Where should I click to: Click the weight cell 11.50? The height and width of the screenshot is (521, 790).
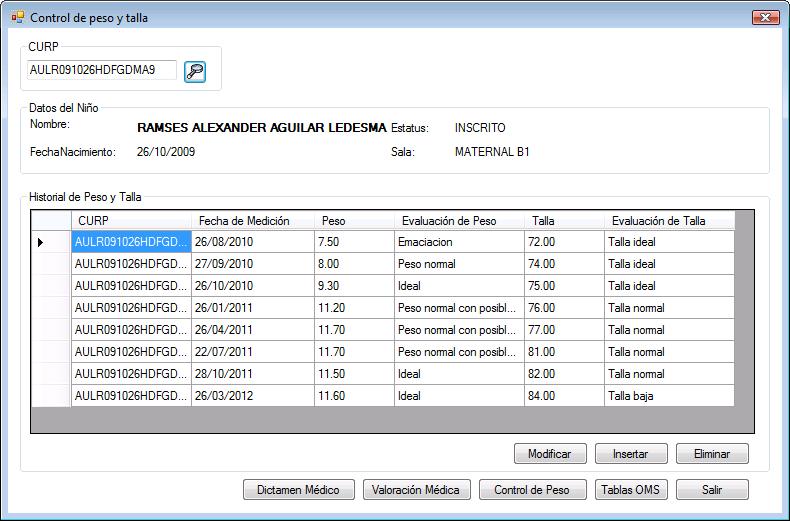click(355, 374)
